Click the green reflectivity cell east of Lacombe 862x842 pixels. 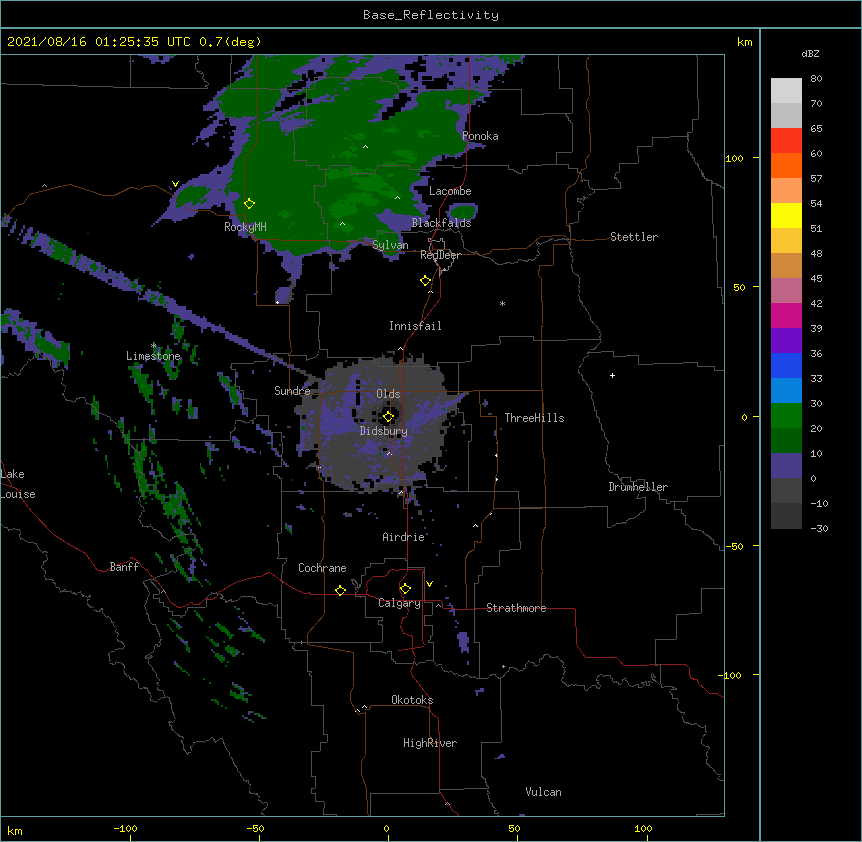click(463, 212)
